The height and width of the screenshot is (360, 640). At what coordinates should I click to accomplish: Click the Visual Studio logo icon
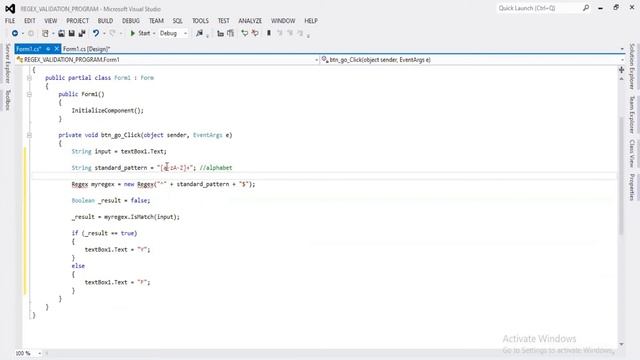tap(10, 9)
